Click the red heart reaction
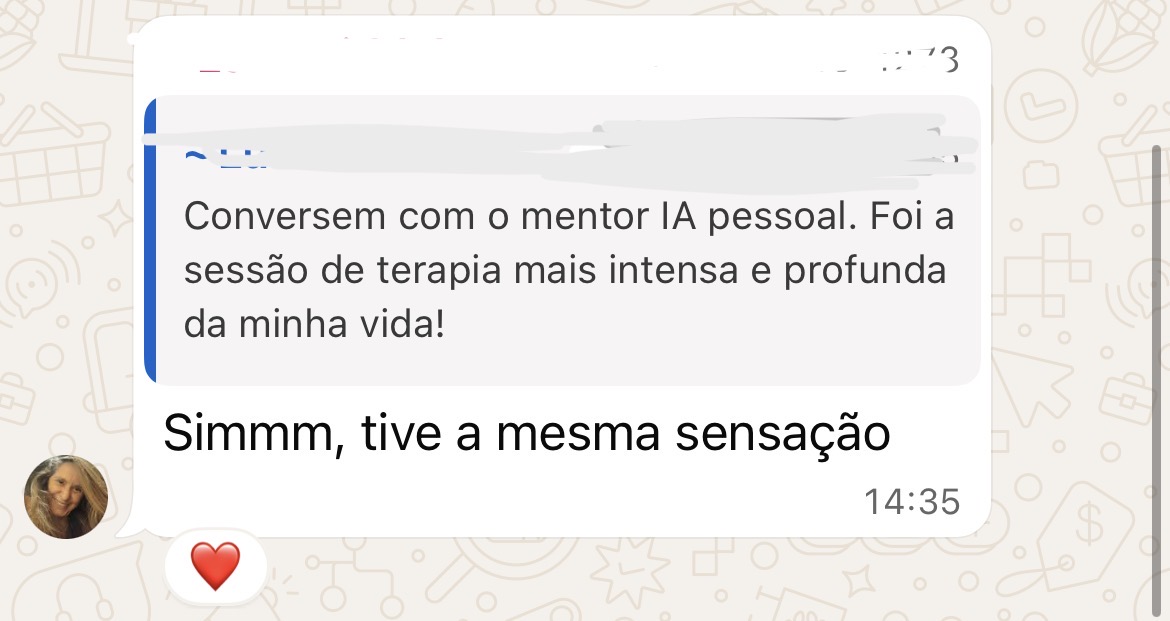 click(x=215, y=566)
